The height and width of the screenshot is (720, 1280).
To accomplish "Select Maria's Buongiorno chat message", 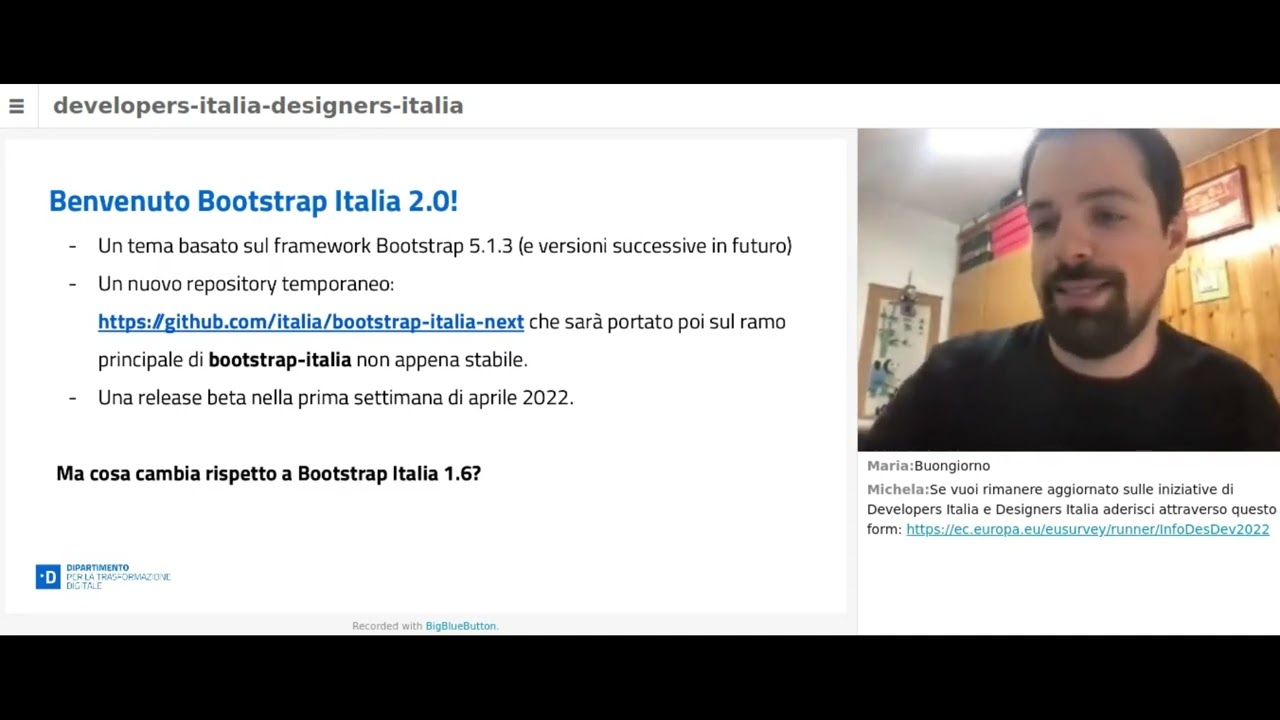I will [x=928, y=466].
